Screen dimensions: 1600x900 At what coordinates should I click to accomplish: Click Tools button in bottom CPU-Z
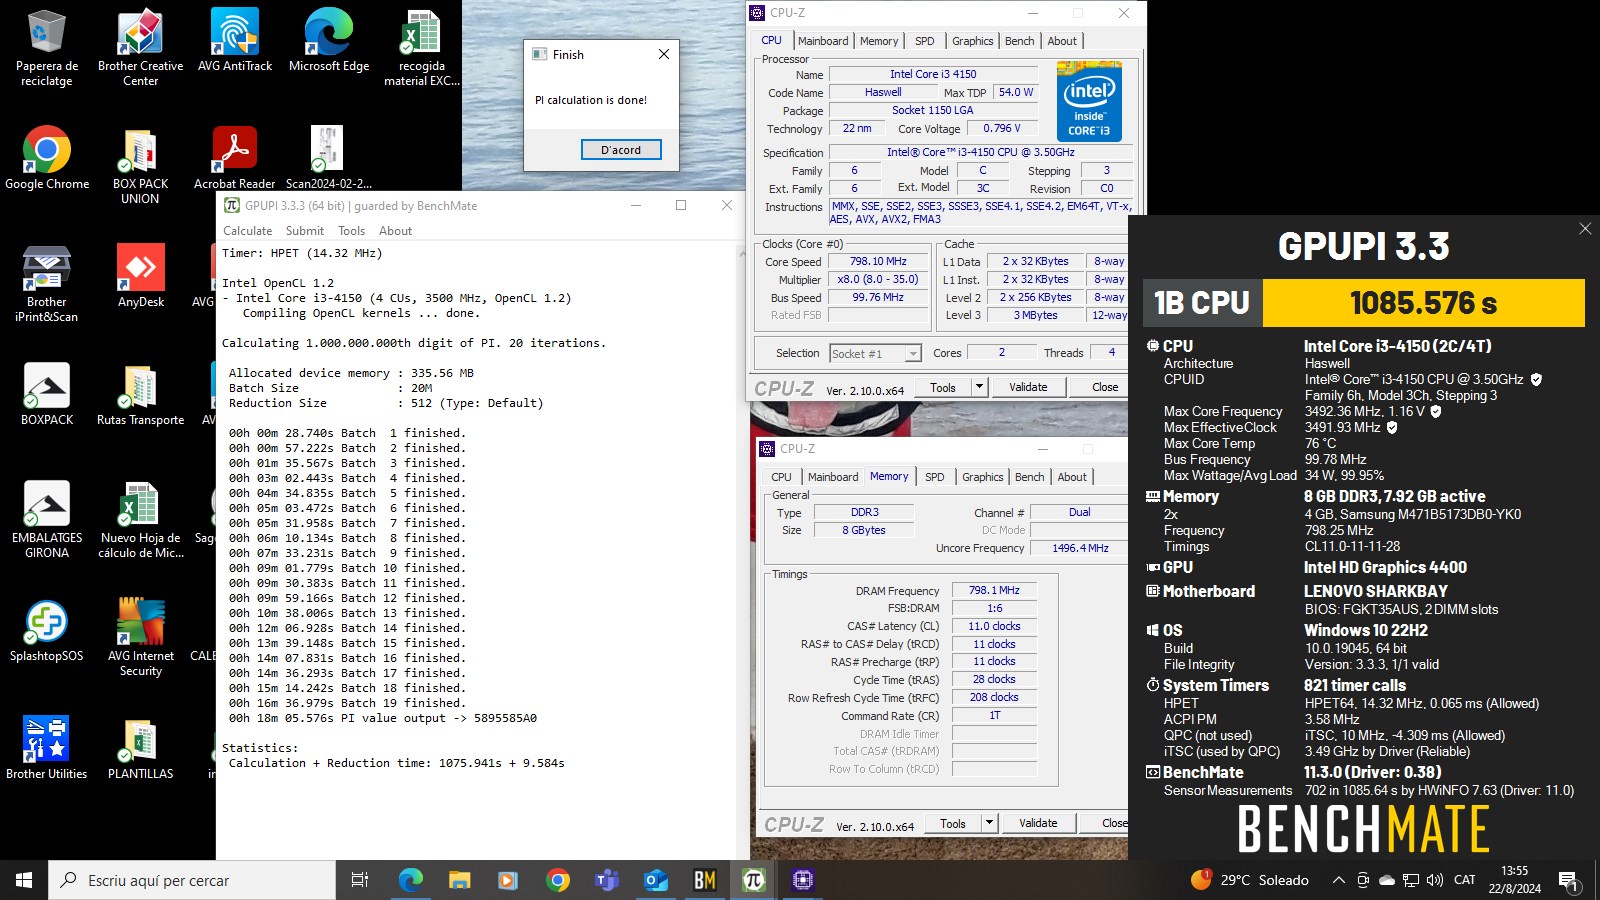click(953, 823)
